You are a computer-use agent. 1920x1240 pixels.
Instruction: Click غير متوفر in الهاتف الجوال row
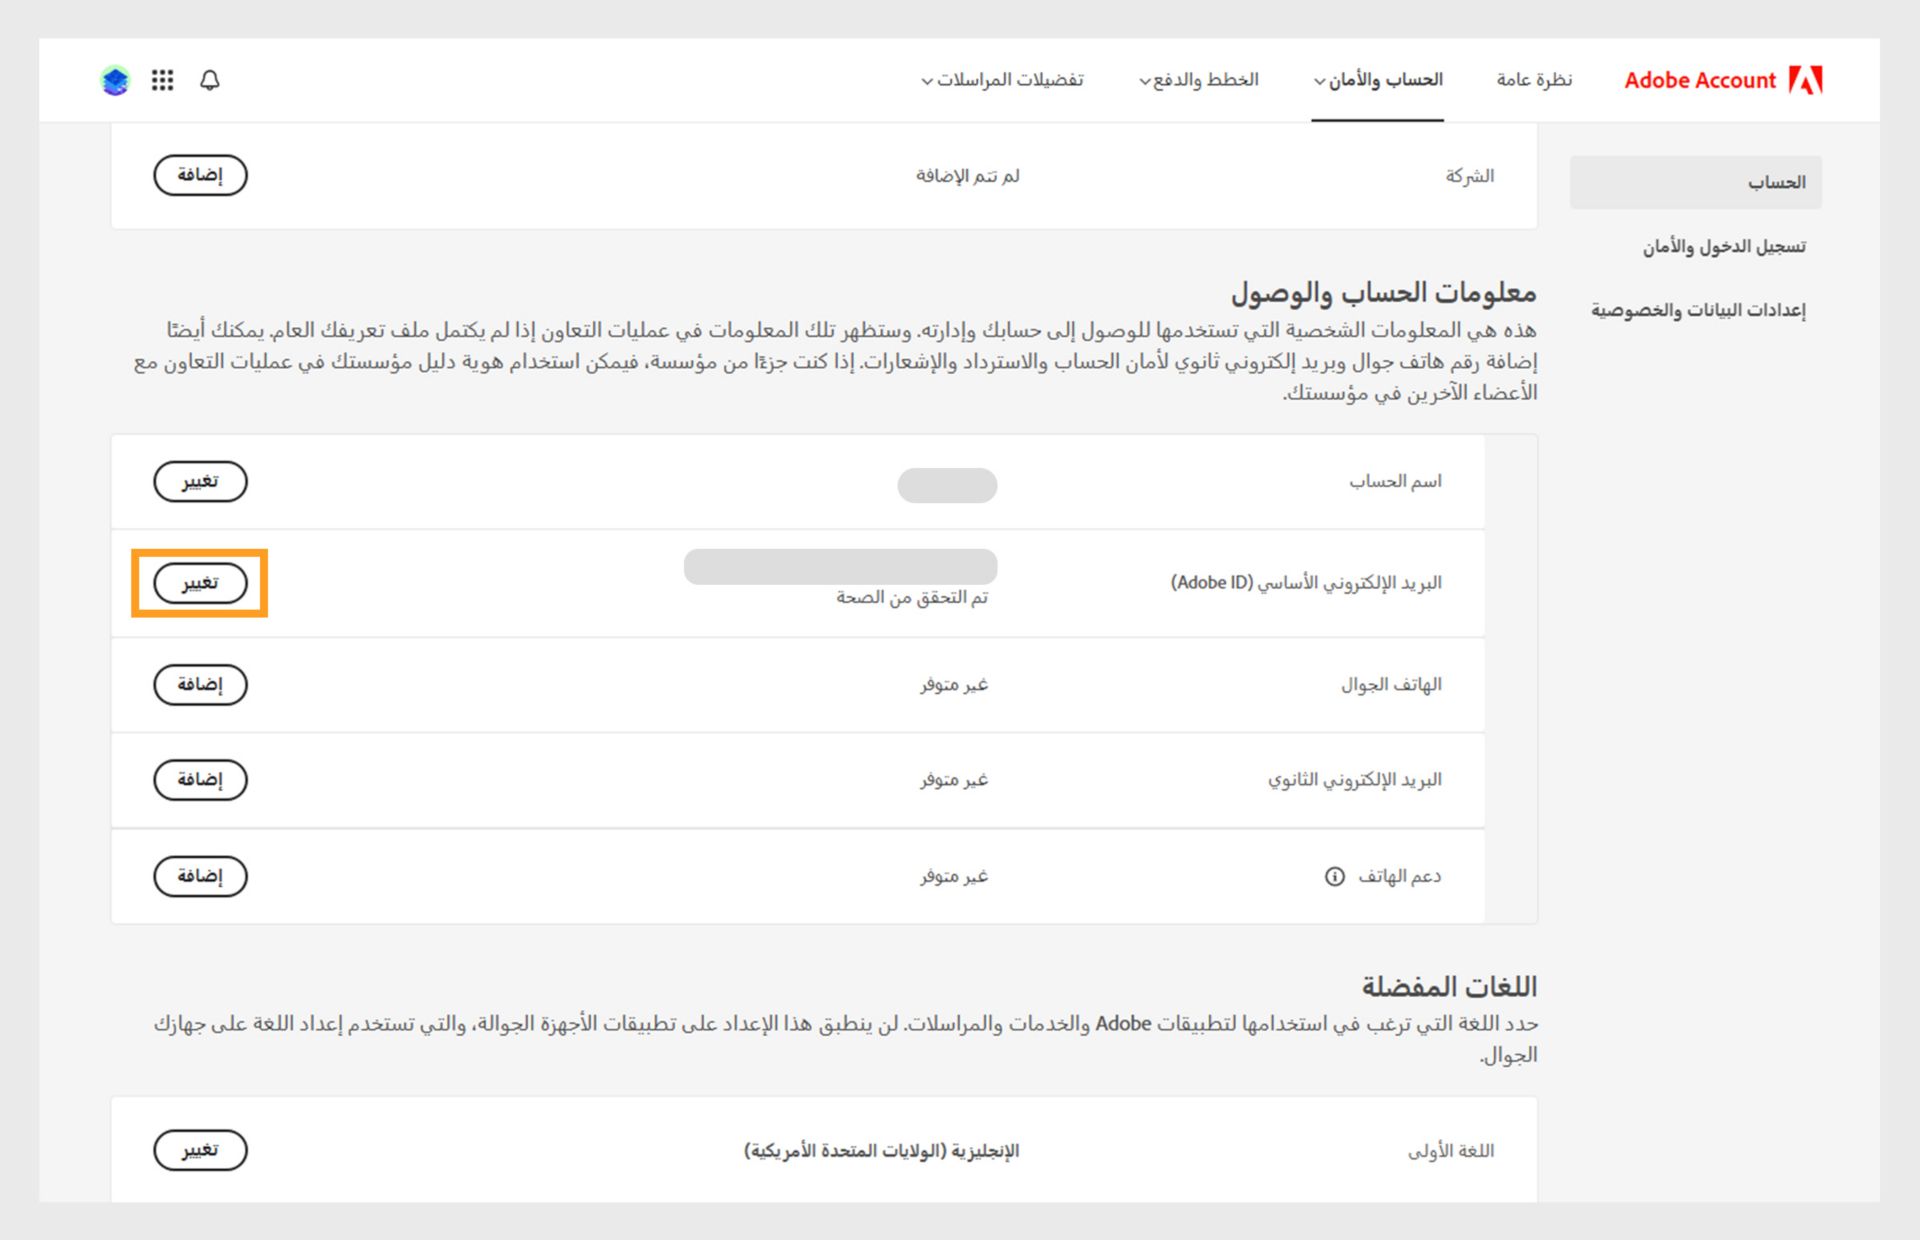[954, 684]
